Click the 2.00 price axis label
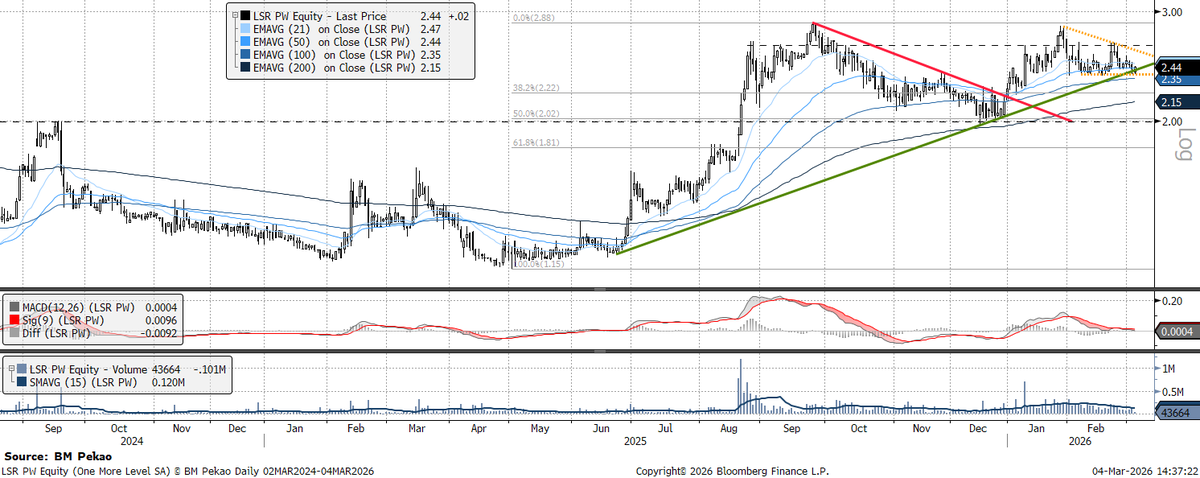Screen dimensions: 1200x478 click(x=1172, y=122)
